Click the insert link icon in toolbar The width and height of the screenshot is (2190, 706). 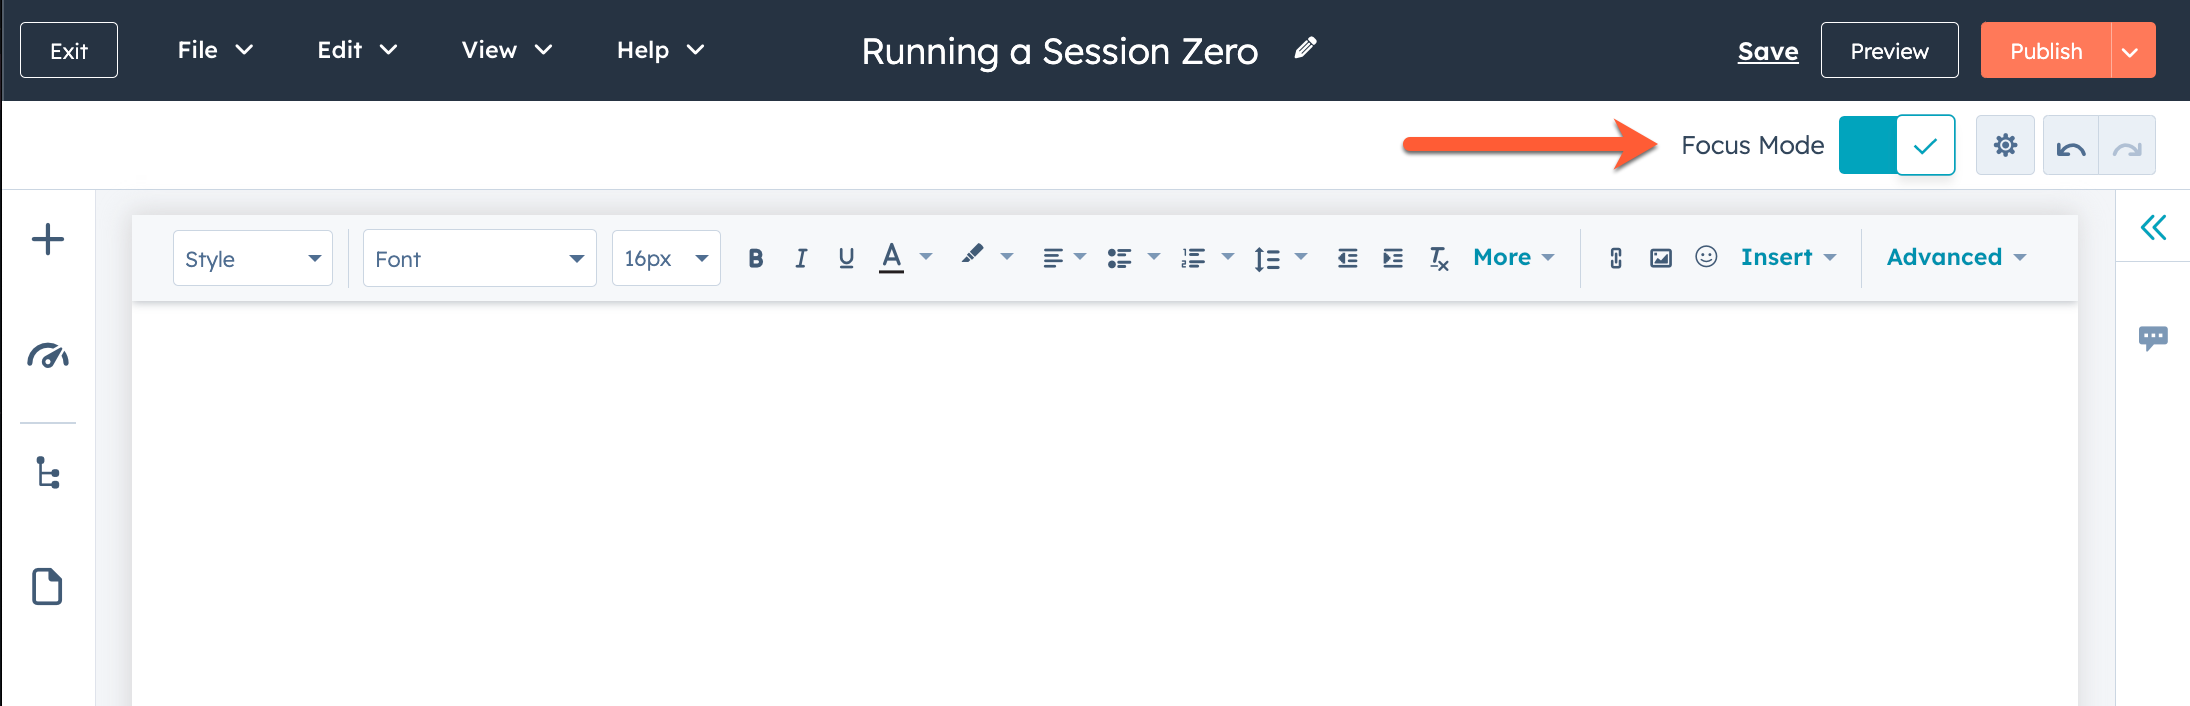[1615, 258]
